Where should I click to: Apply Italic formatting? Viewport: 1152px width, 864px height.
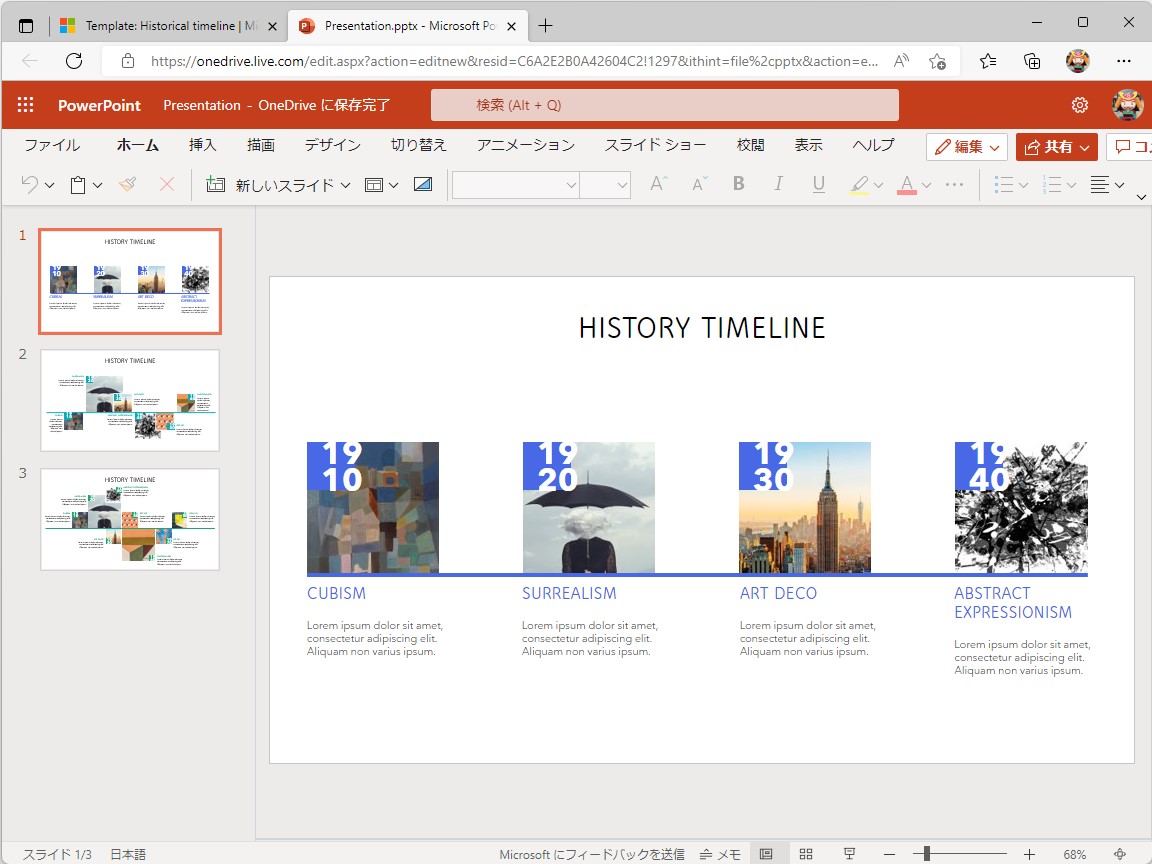(778, 184)
